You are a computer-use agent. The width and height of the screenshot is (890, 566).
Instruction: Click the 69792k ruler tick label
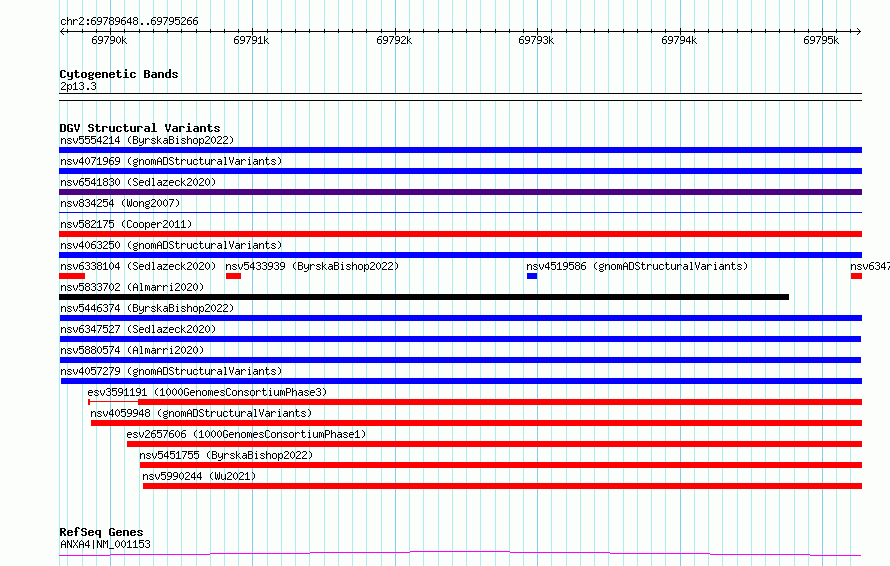point(394,40)
